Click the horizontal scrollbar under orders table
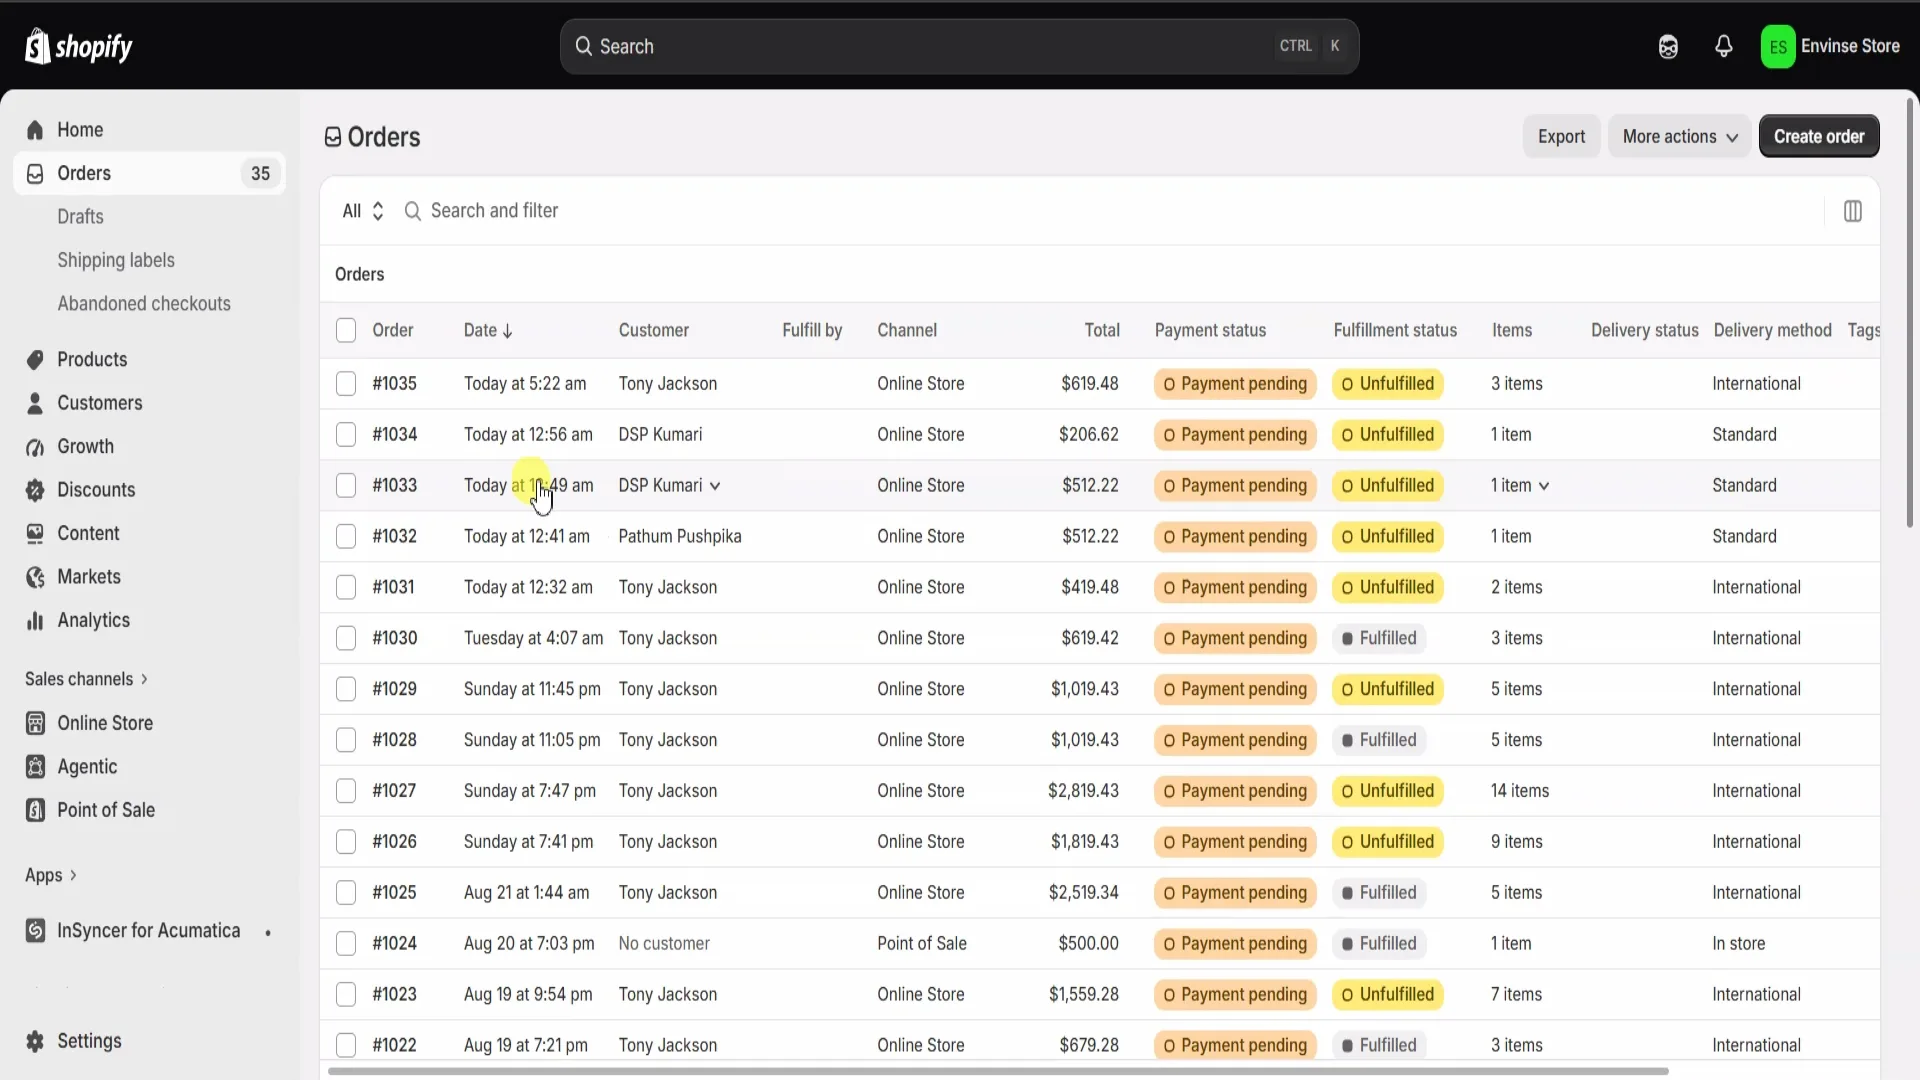1920x1080 pixels. 998,1071
